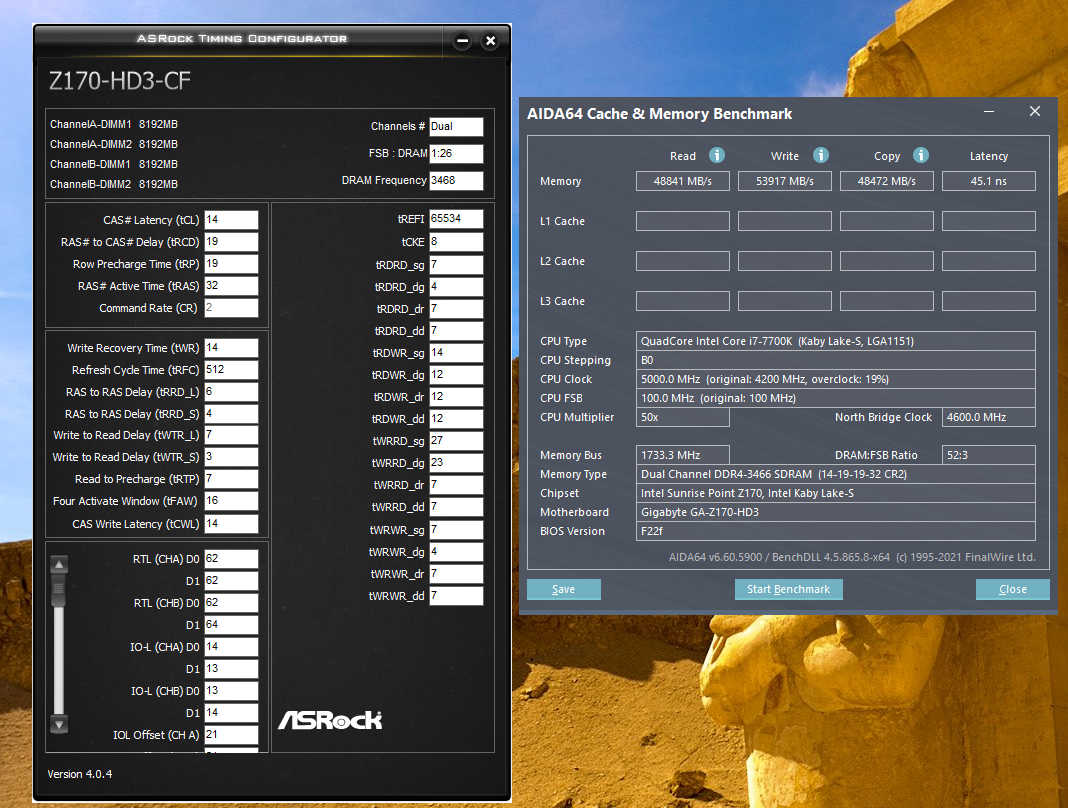Viewport: 1068px width, 808px height.
Task: Click the L3 Cache Latency result box
Action: pyautogui.click(x=989, y=301)
